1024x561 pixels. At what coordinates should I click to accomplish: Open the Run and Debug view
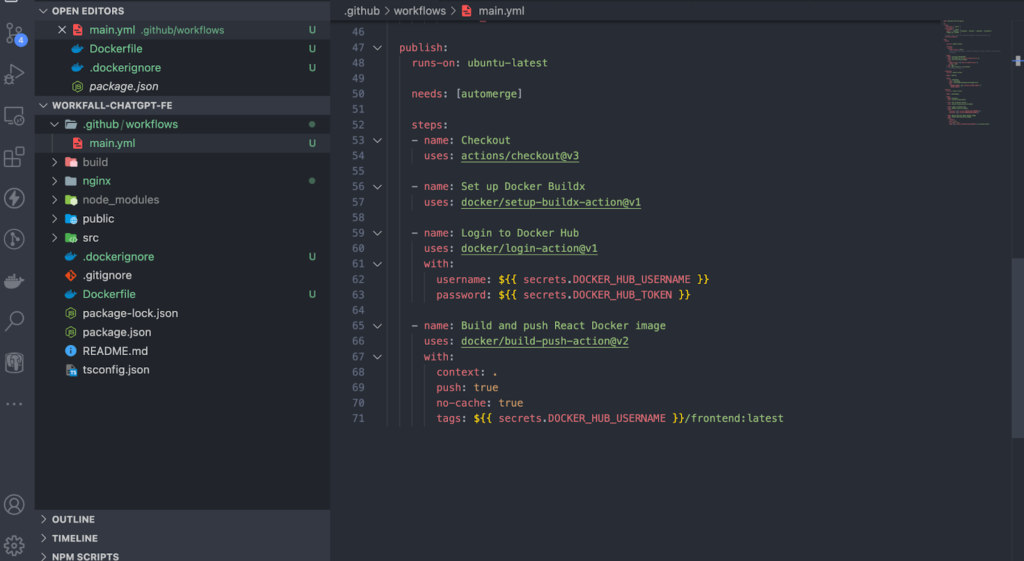[14, 74]
